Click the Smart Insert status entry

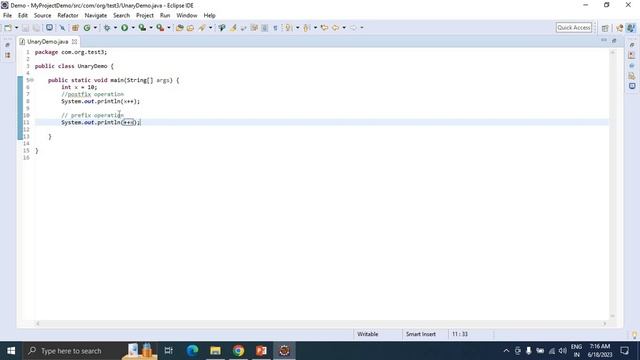421,334
